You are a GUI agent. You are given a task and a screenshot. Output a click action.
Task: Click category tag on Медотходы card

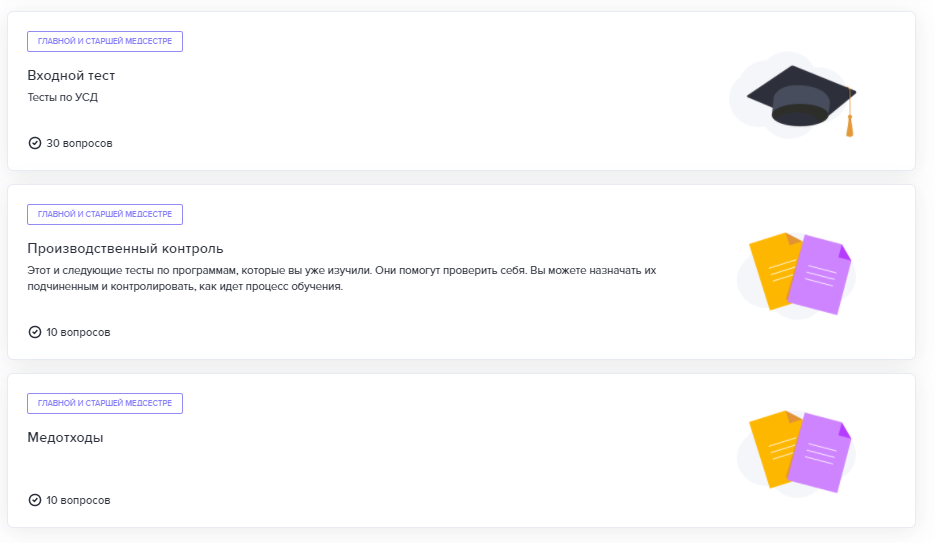point(105,404)
